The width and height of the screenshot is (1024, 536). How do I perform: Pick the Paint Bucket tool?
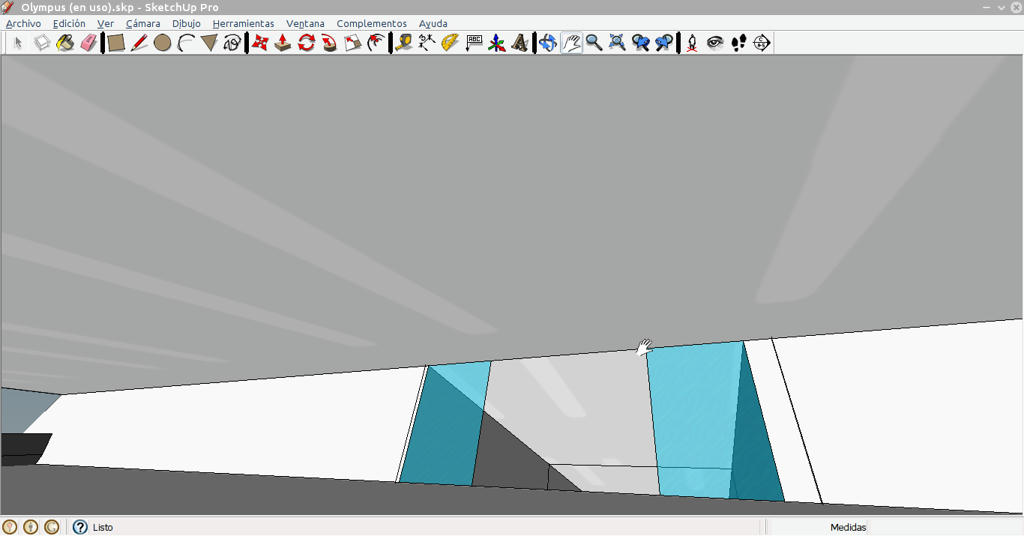coord(65,43)
